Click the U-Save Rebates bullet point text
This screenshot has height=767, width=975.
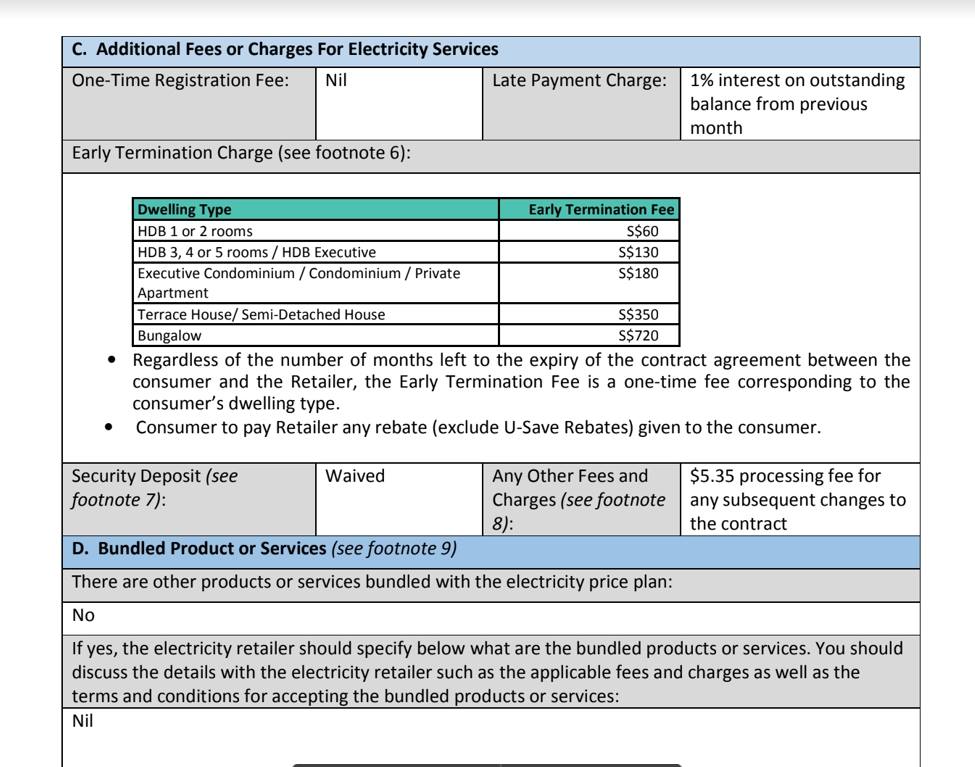[x=478, y=427]
